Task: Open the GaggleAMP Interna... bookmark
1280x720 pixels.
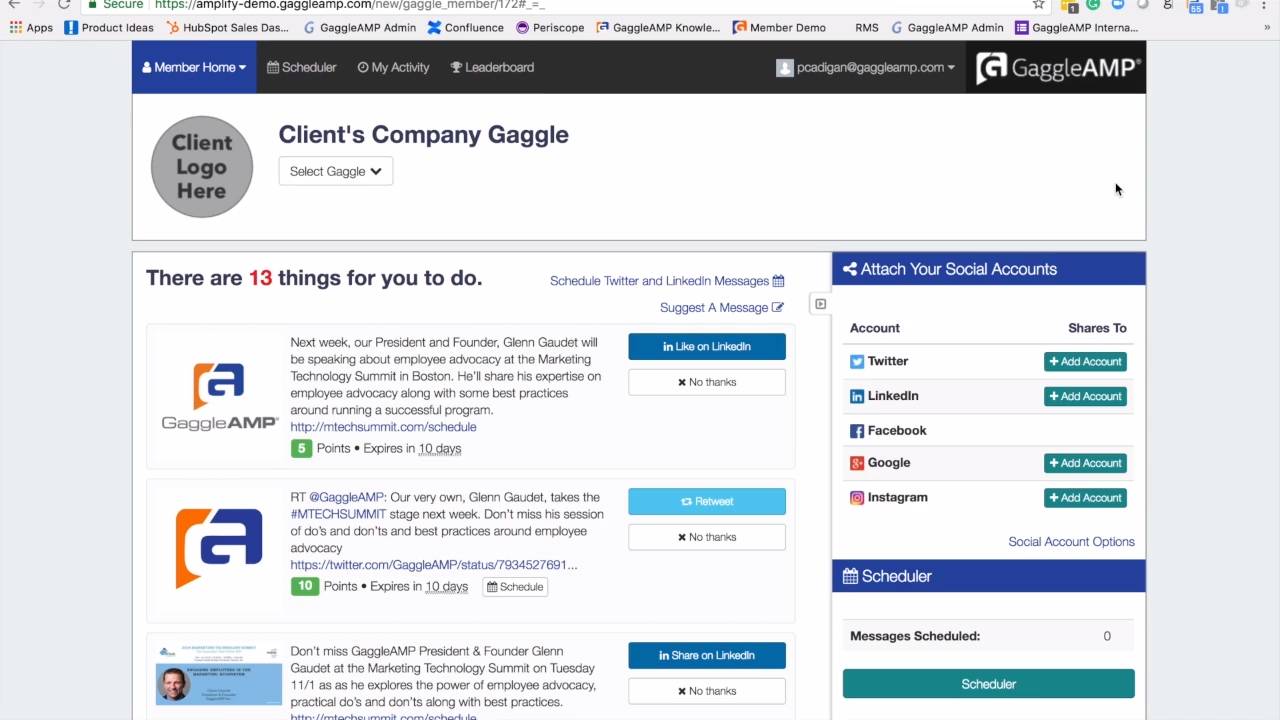Action: 1076,28
